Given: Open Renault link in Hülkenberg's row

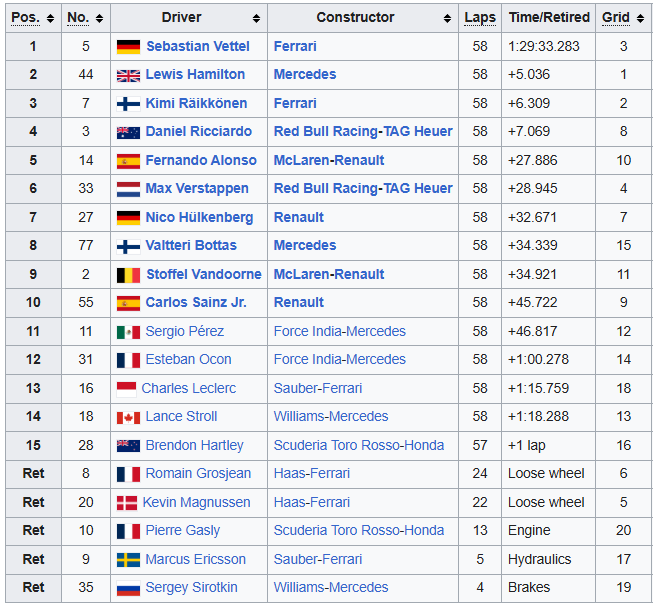Looking at the screenshot, I should pos(299,217).
